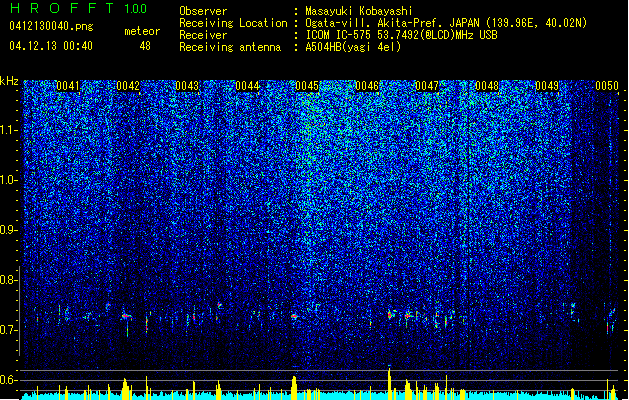Click time marker 0050
The width and height of the screenshot is (629, 400).
[607, 86]
